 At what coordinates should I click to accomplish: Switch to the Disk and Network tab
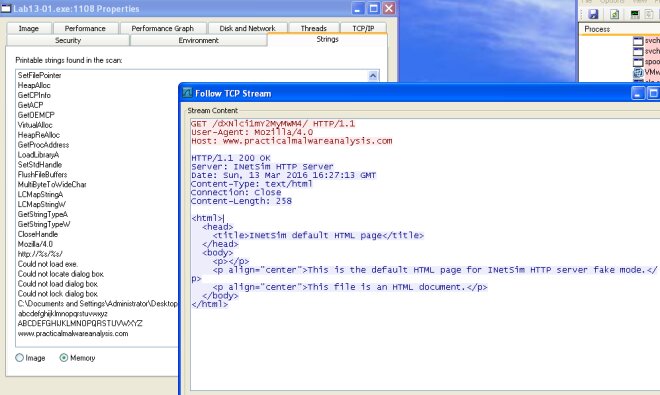(x=248, y=28)
